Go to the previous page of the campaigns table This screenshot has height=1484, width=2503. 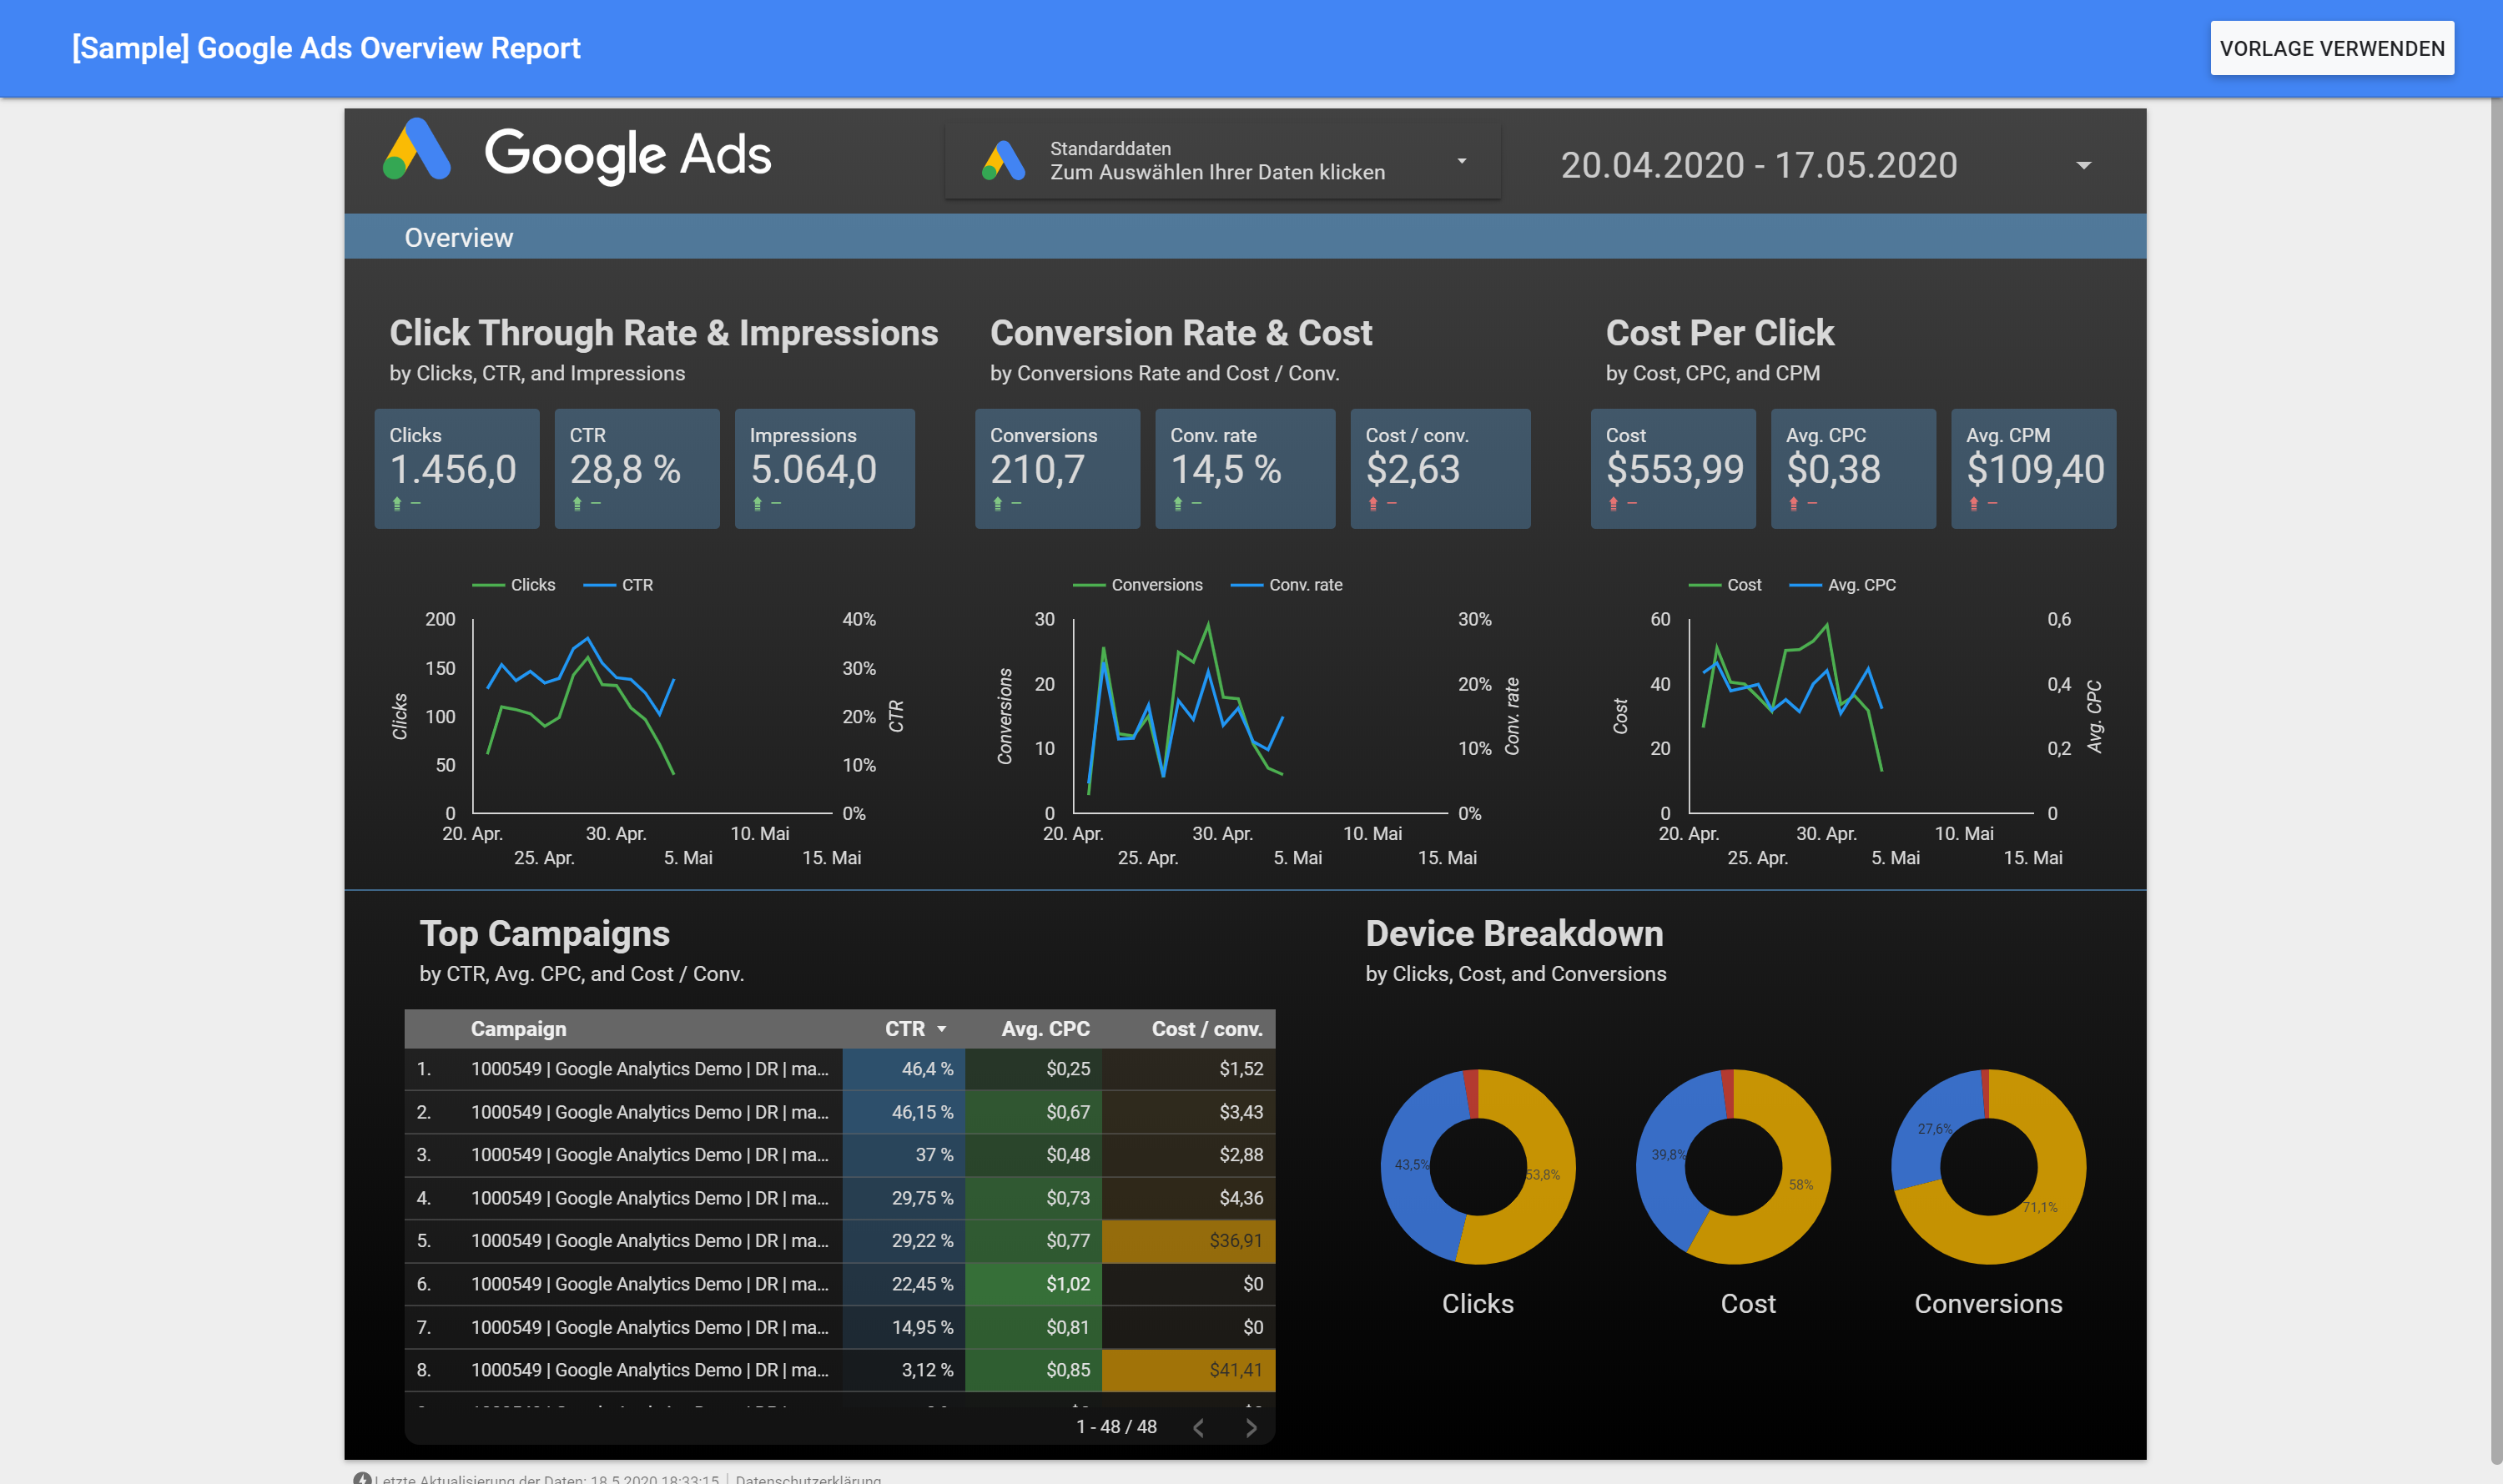pos(1198,1428)
